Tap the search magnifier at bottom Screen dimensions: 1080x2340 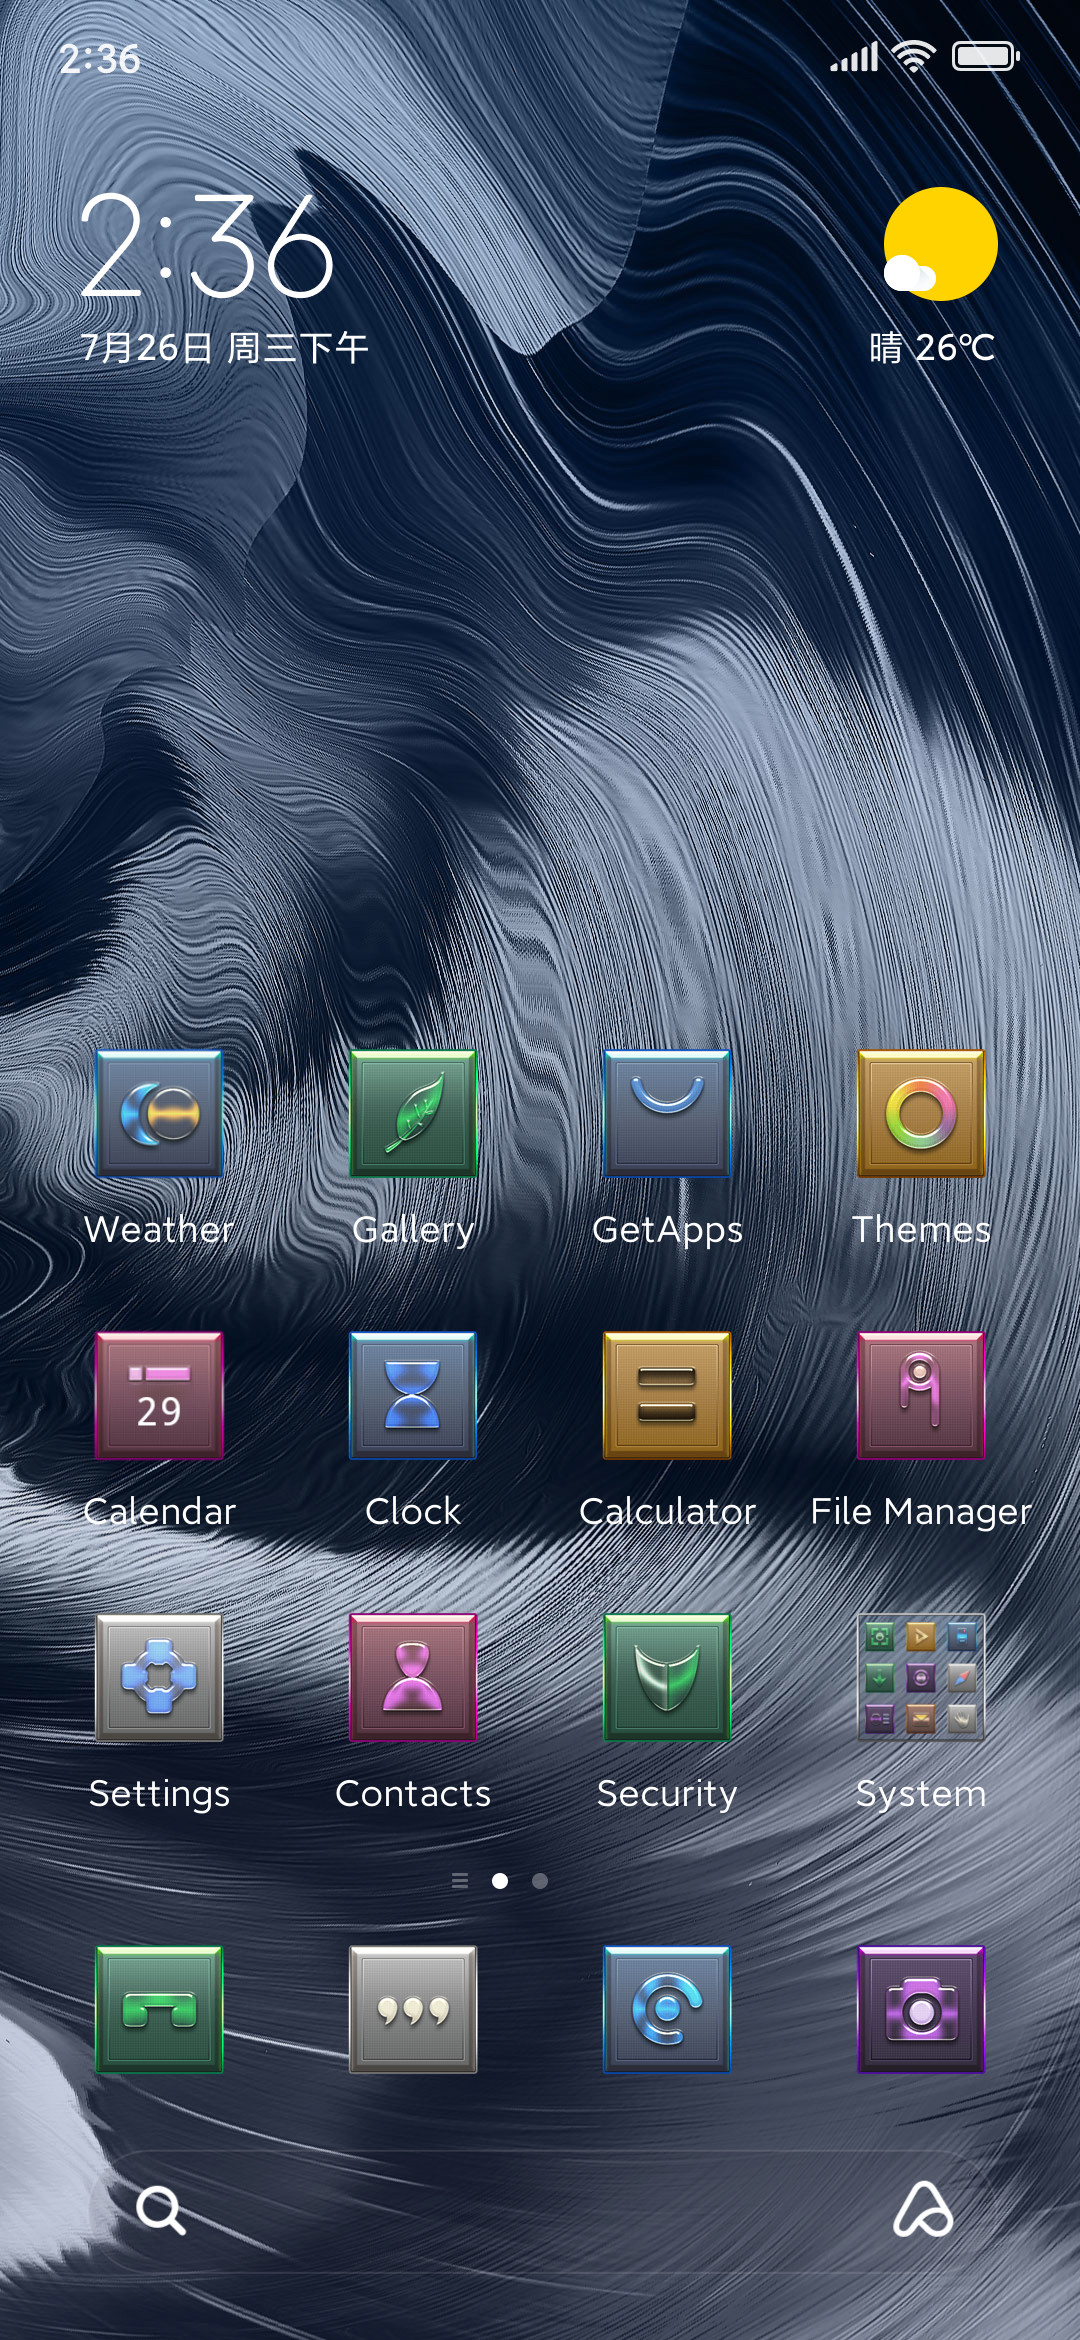coord(161,2209)
